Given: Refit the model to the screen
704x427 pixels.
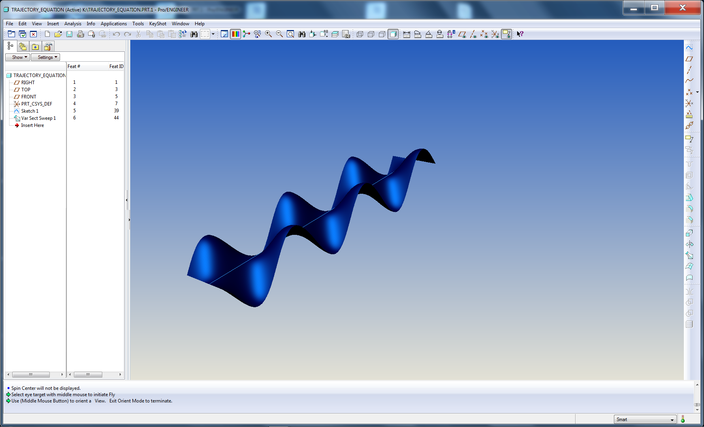Looking at the screenshot, I should click(x=290, y=34).
